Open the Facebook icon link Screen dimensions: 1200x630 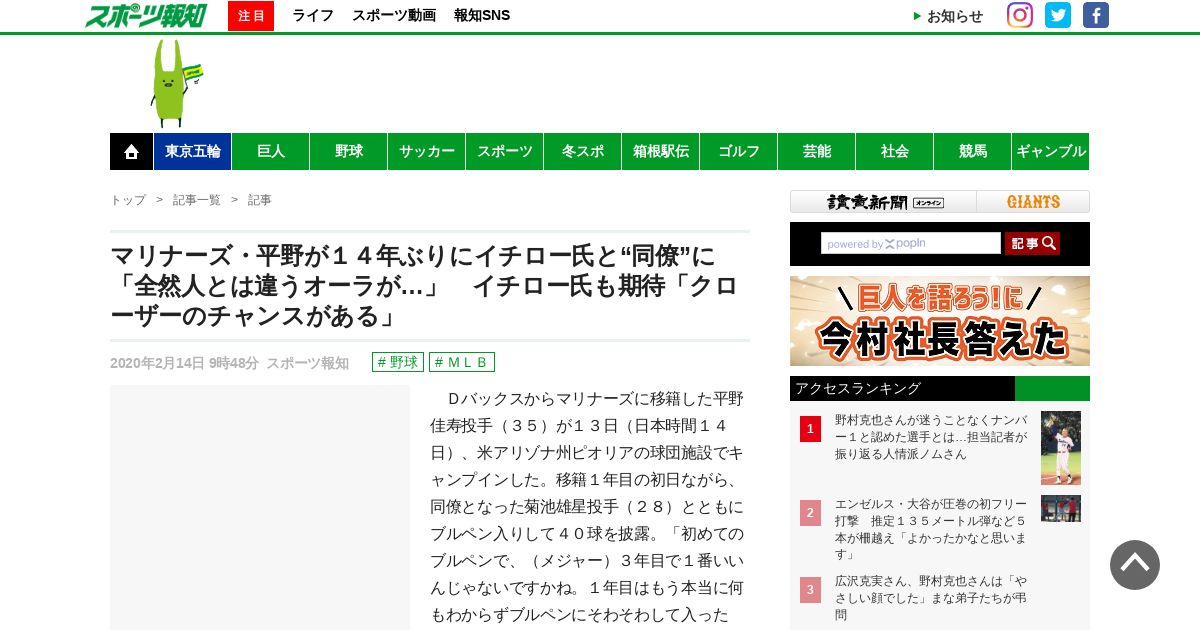(1096, 15)
